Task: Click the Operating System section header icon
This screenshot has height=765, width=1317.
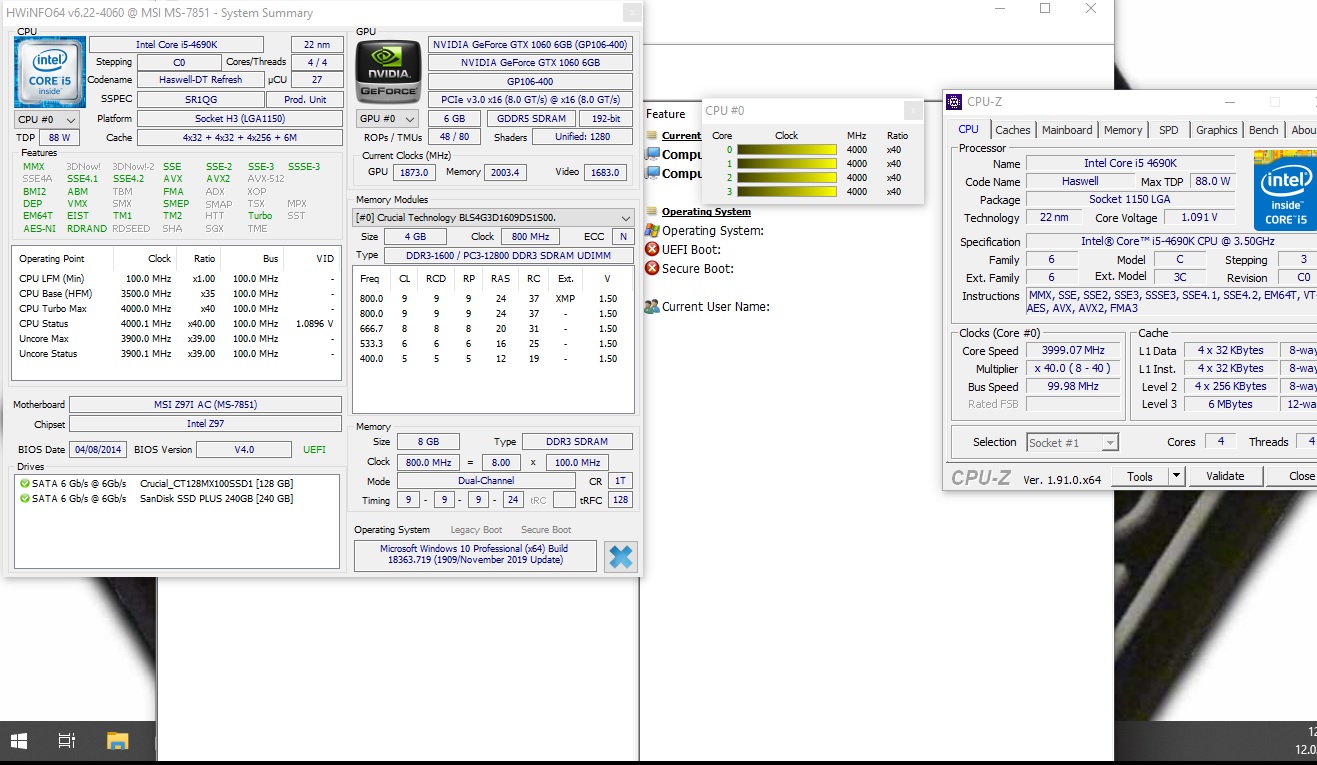Action: 652,211
